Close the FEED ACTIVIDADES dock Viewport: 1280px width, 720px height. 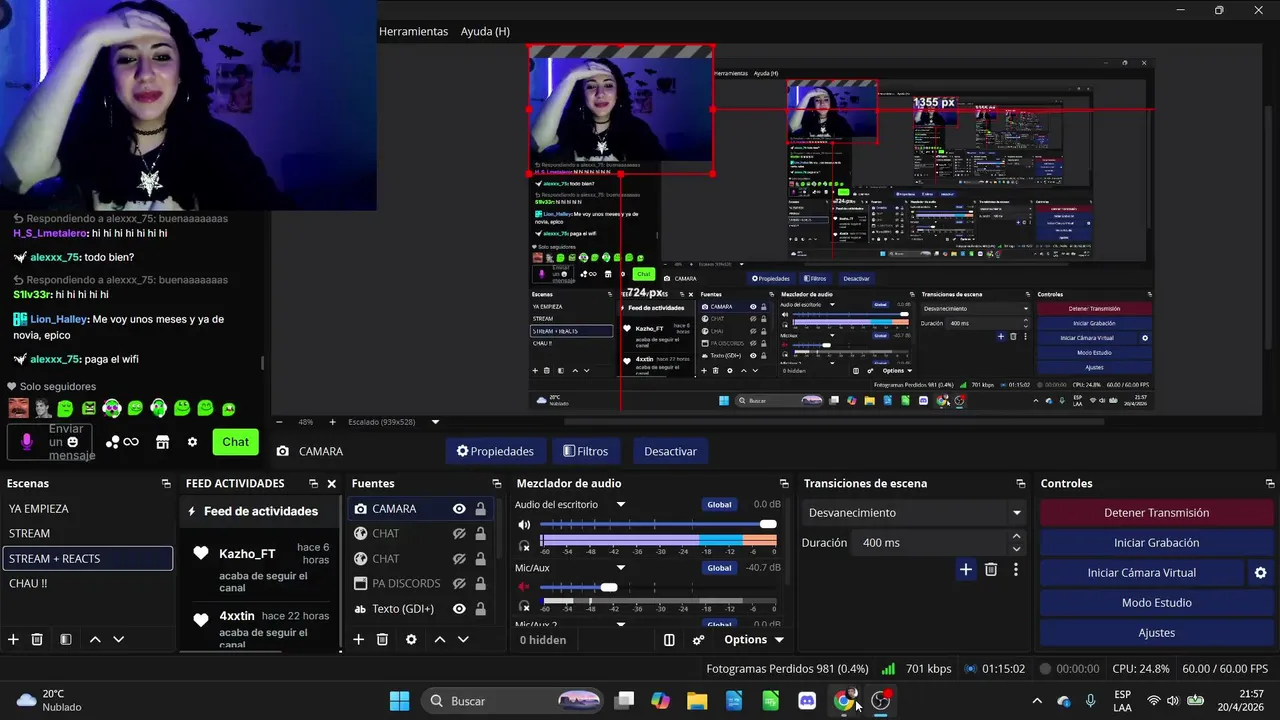click(332, 484)
